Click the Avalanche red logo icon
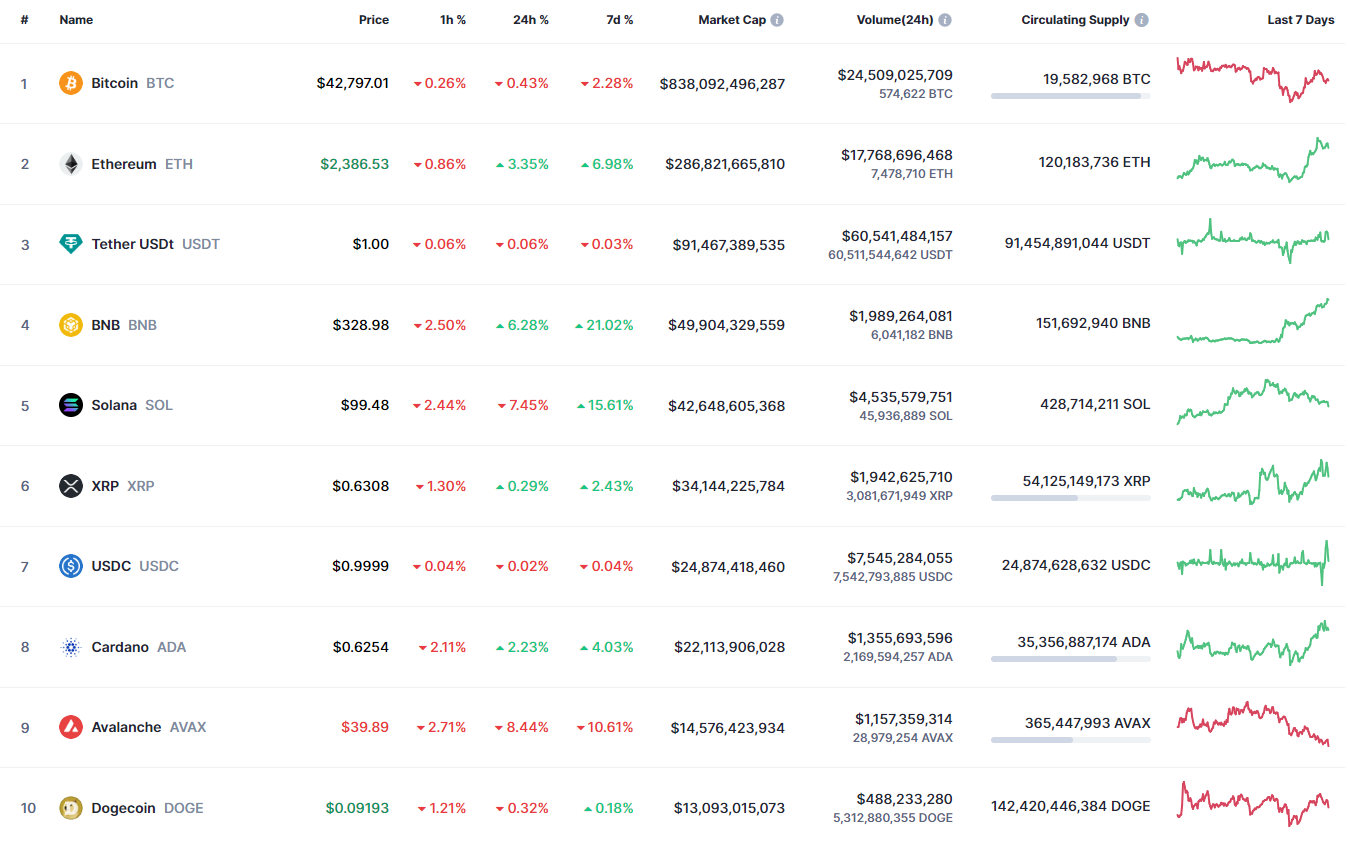Viewport: 1350px width, 843px height. pos(70,727)
